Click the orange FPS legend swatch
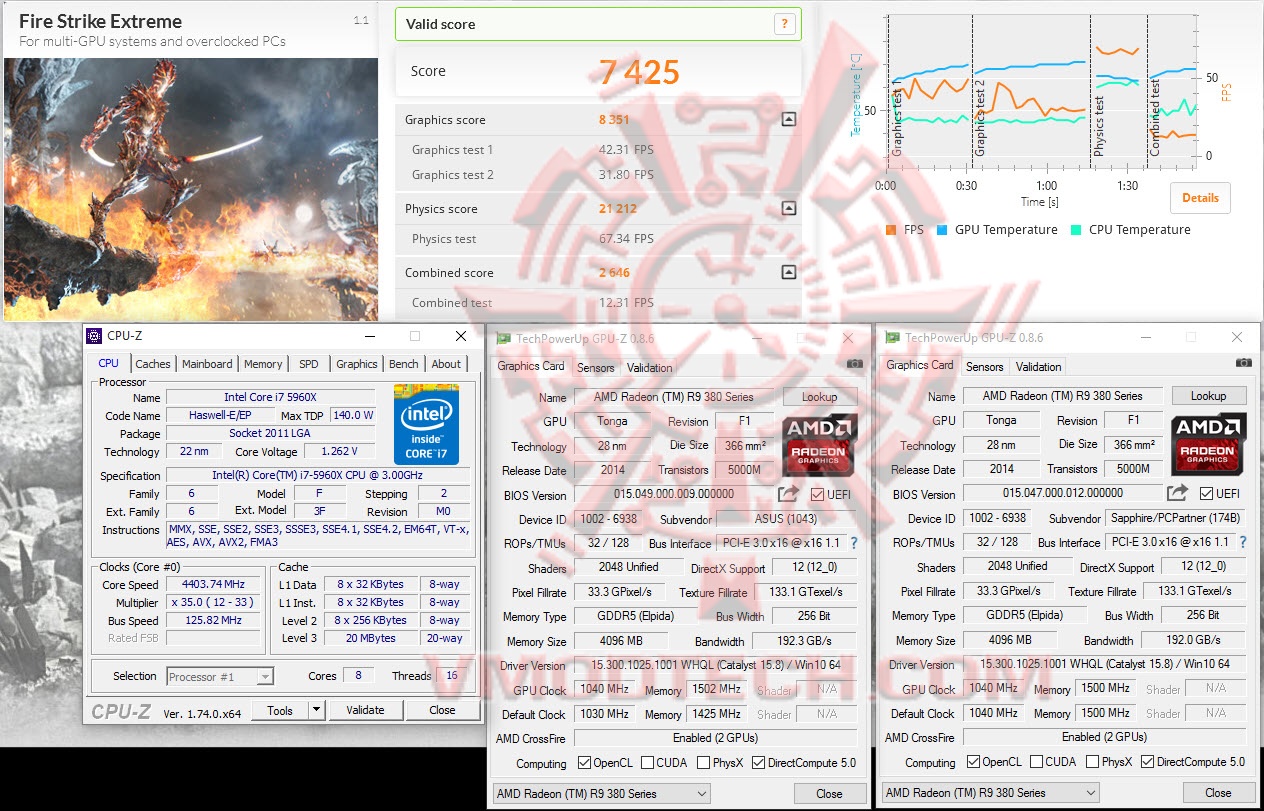The height and width of the screenshot is (811, 1264). [891, 230]
